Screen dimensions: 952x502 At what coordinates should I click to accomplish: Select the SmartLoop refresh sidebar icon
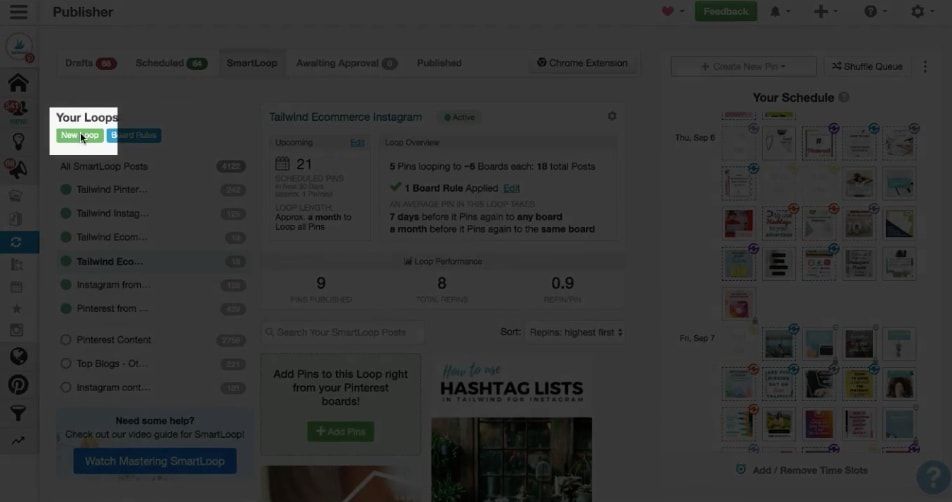click(x=16, y=242)
